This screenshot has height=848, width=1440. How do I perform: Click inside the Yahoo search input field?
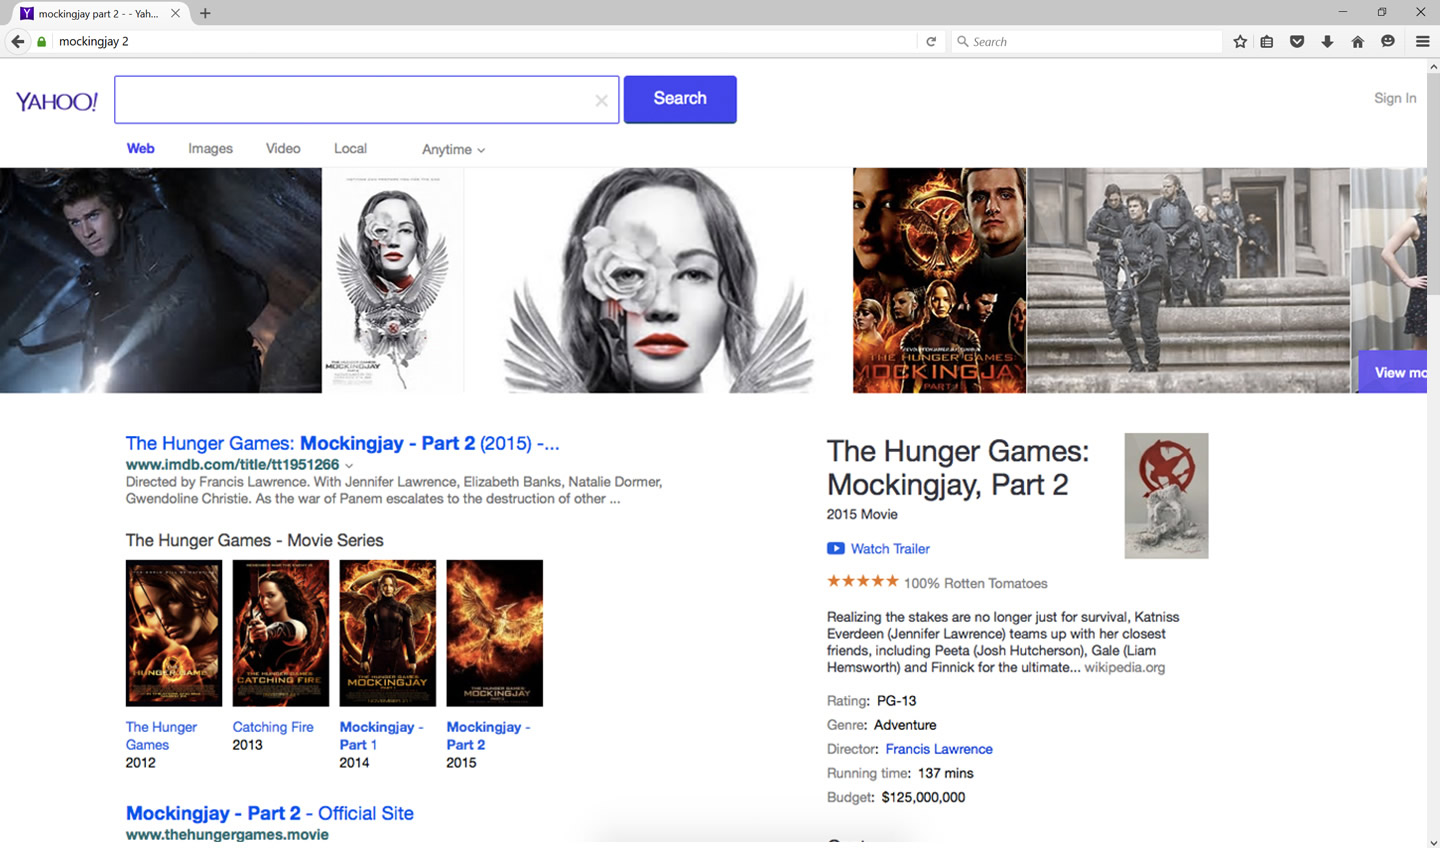[350, 100]
